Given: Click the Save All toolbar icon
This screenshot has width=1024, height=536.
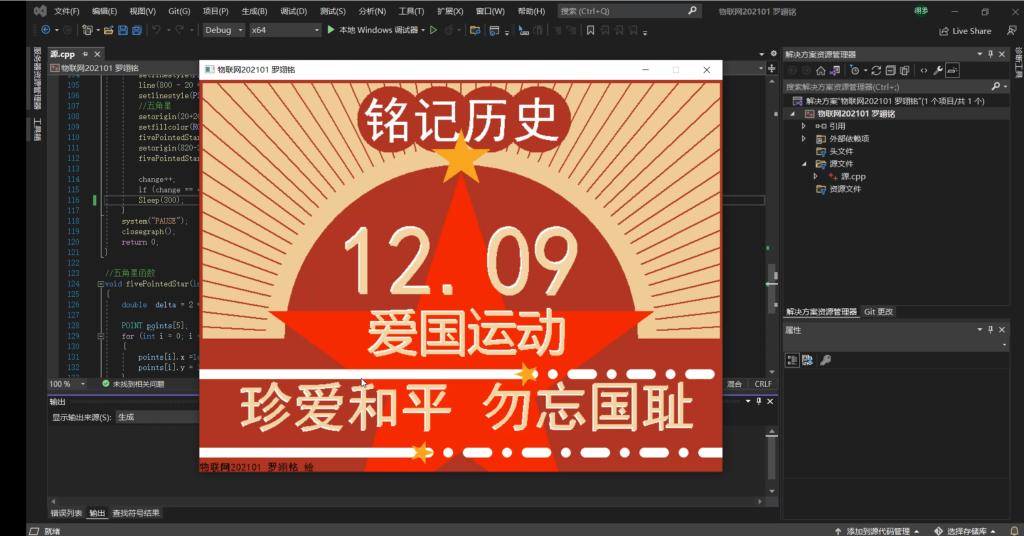Looking at the screenshot, I should click(136, 30).
